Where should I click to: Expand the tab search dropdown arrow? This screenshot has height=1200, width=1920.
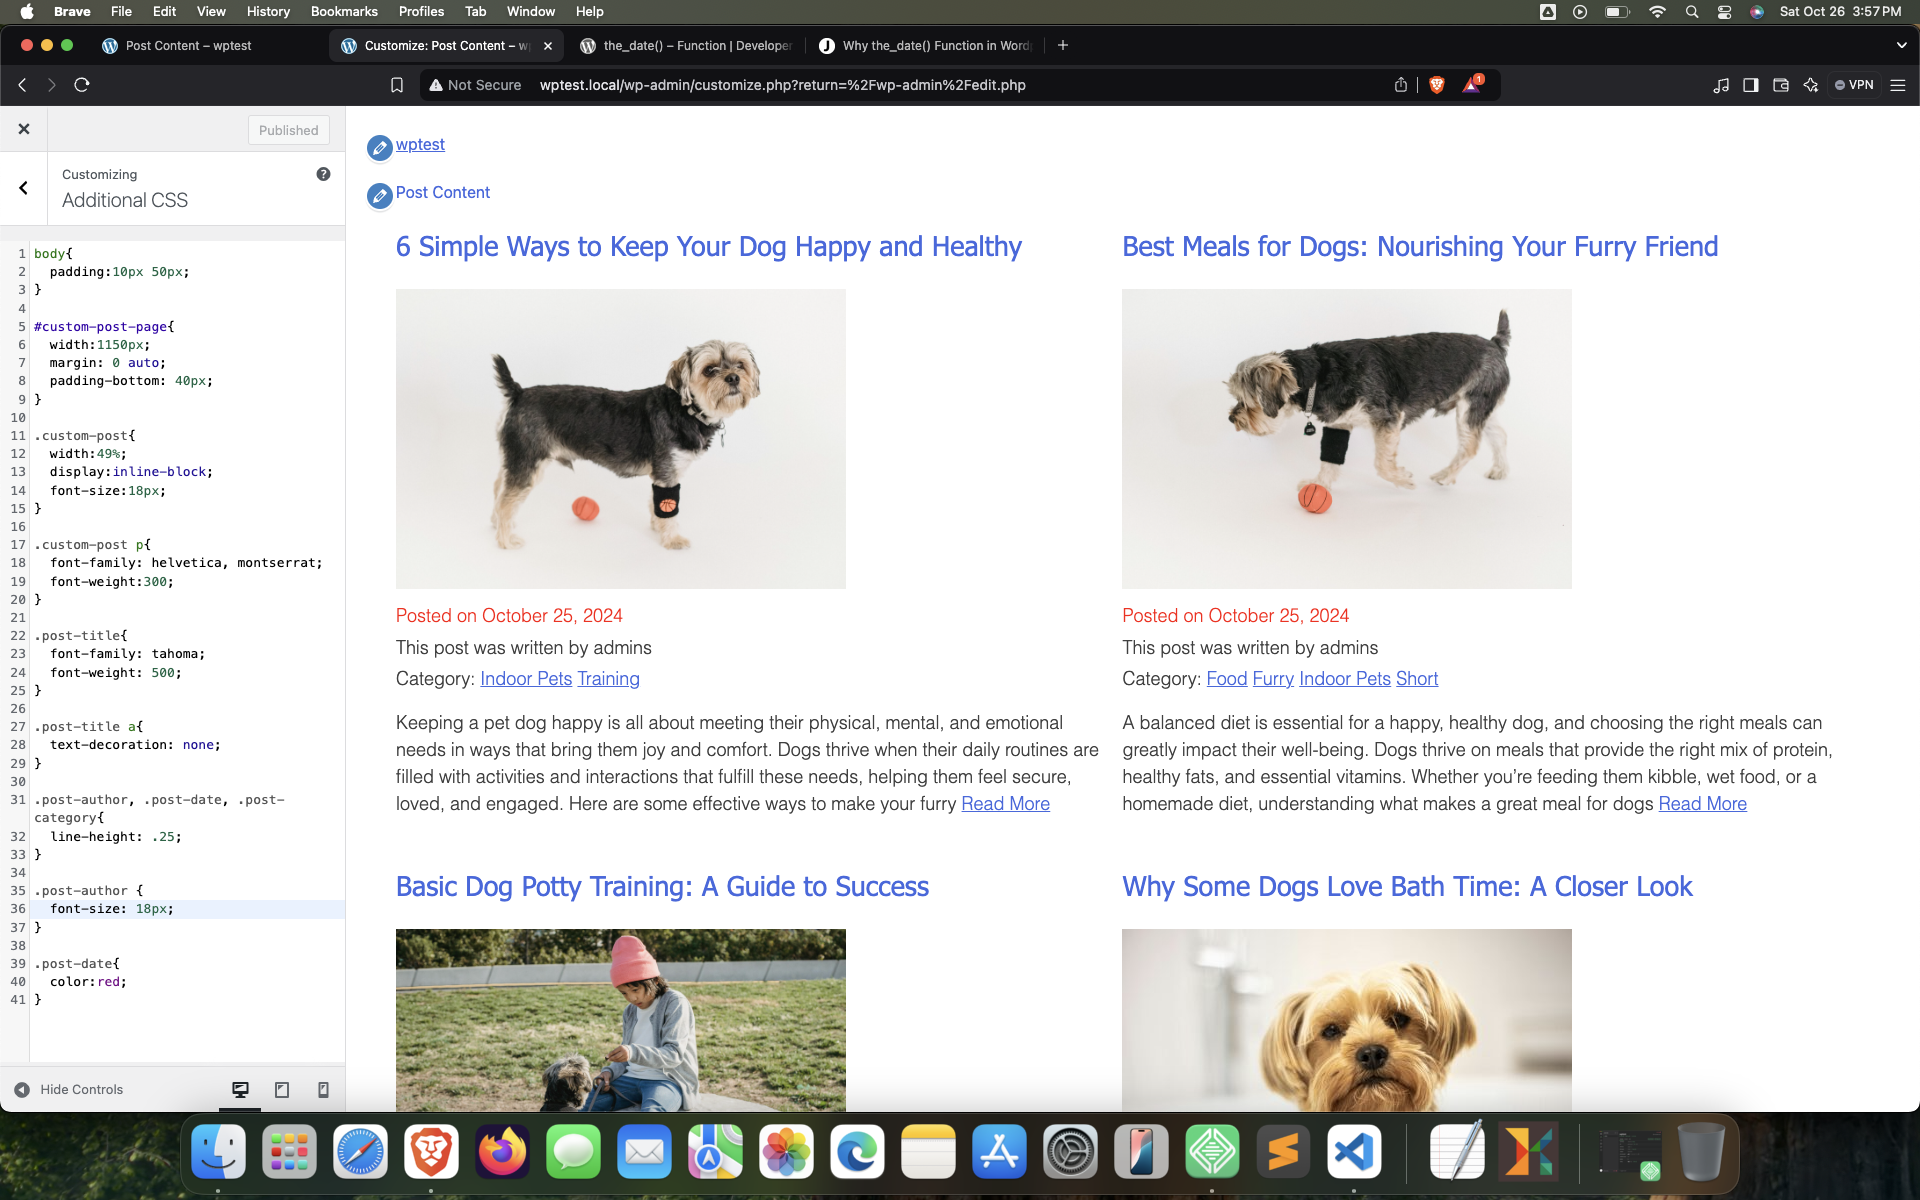click(1901, 45)
